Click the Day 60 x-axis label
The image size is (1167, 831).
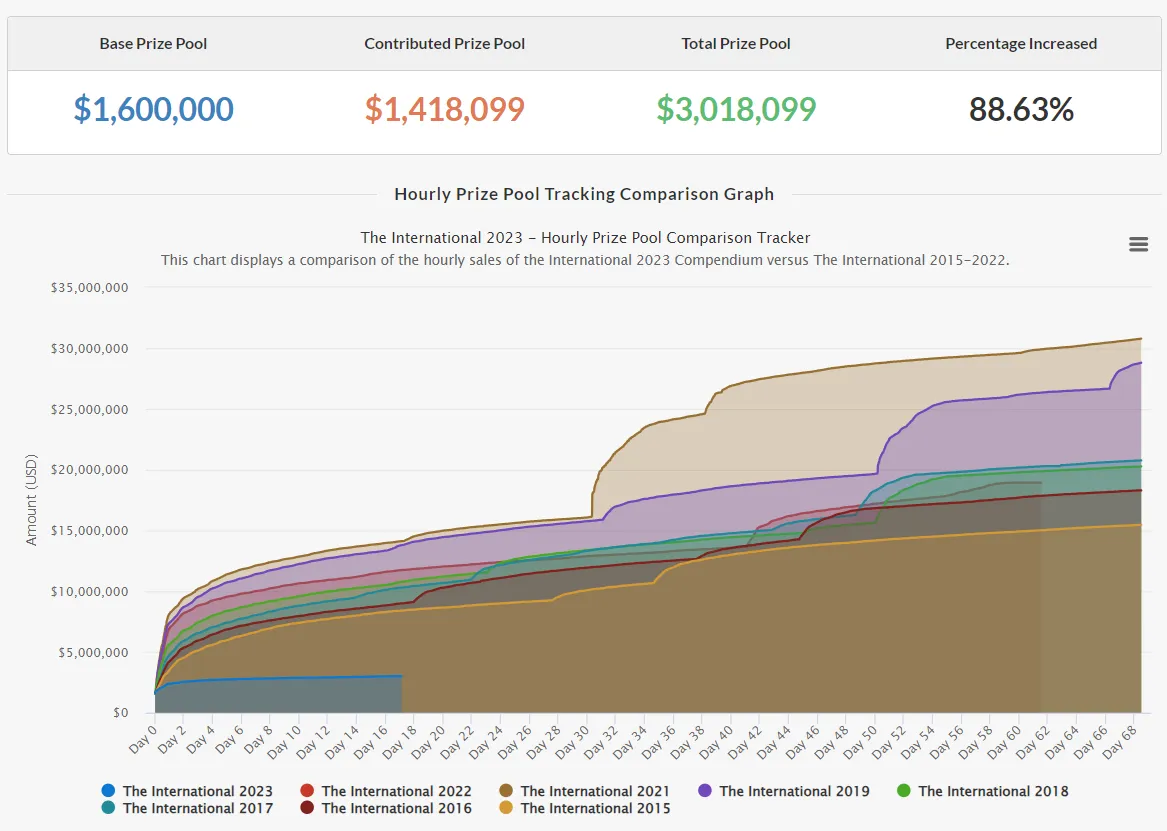click(1005, 742)
